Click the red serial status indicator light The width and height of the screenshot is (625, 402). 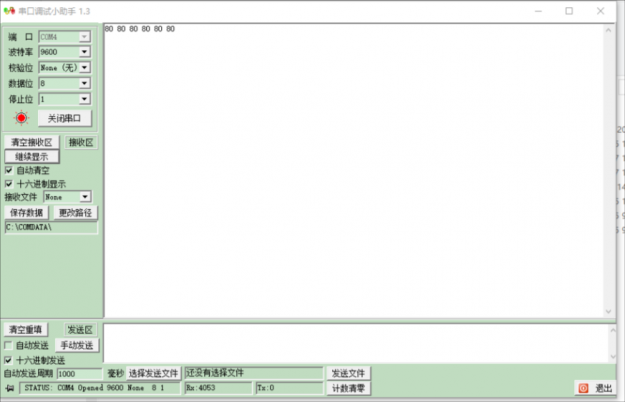pos(22,118)
